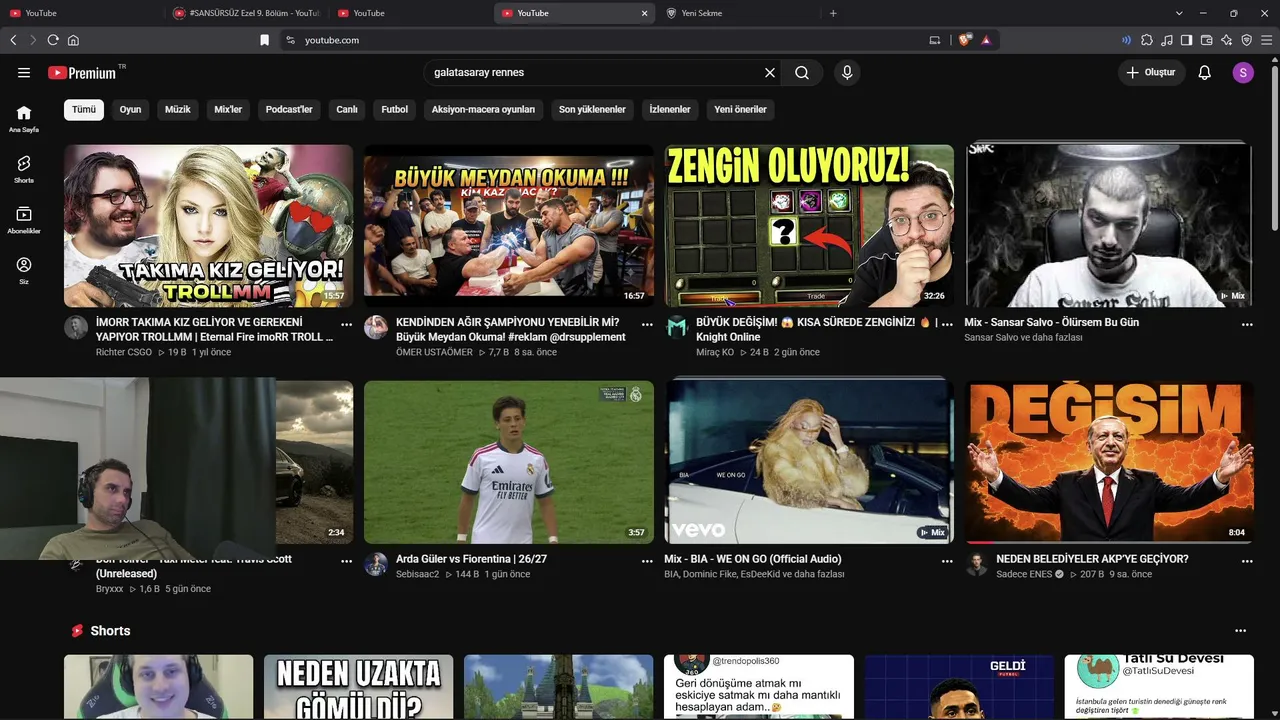The image size is (1280, 720).
Task: Close the active YouTube tab
Action: click(645, 13)
